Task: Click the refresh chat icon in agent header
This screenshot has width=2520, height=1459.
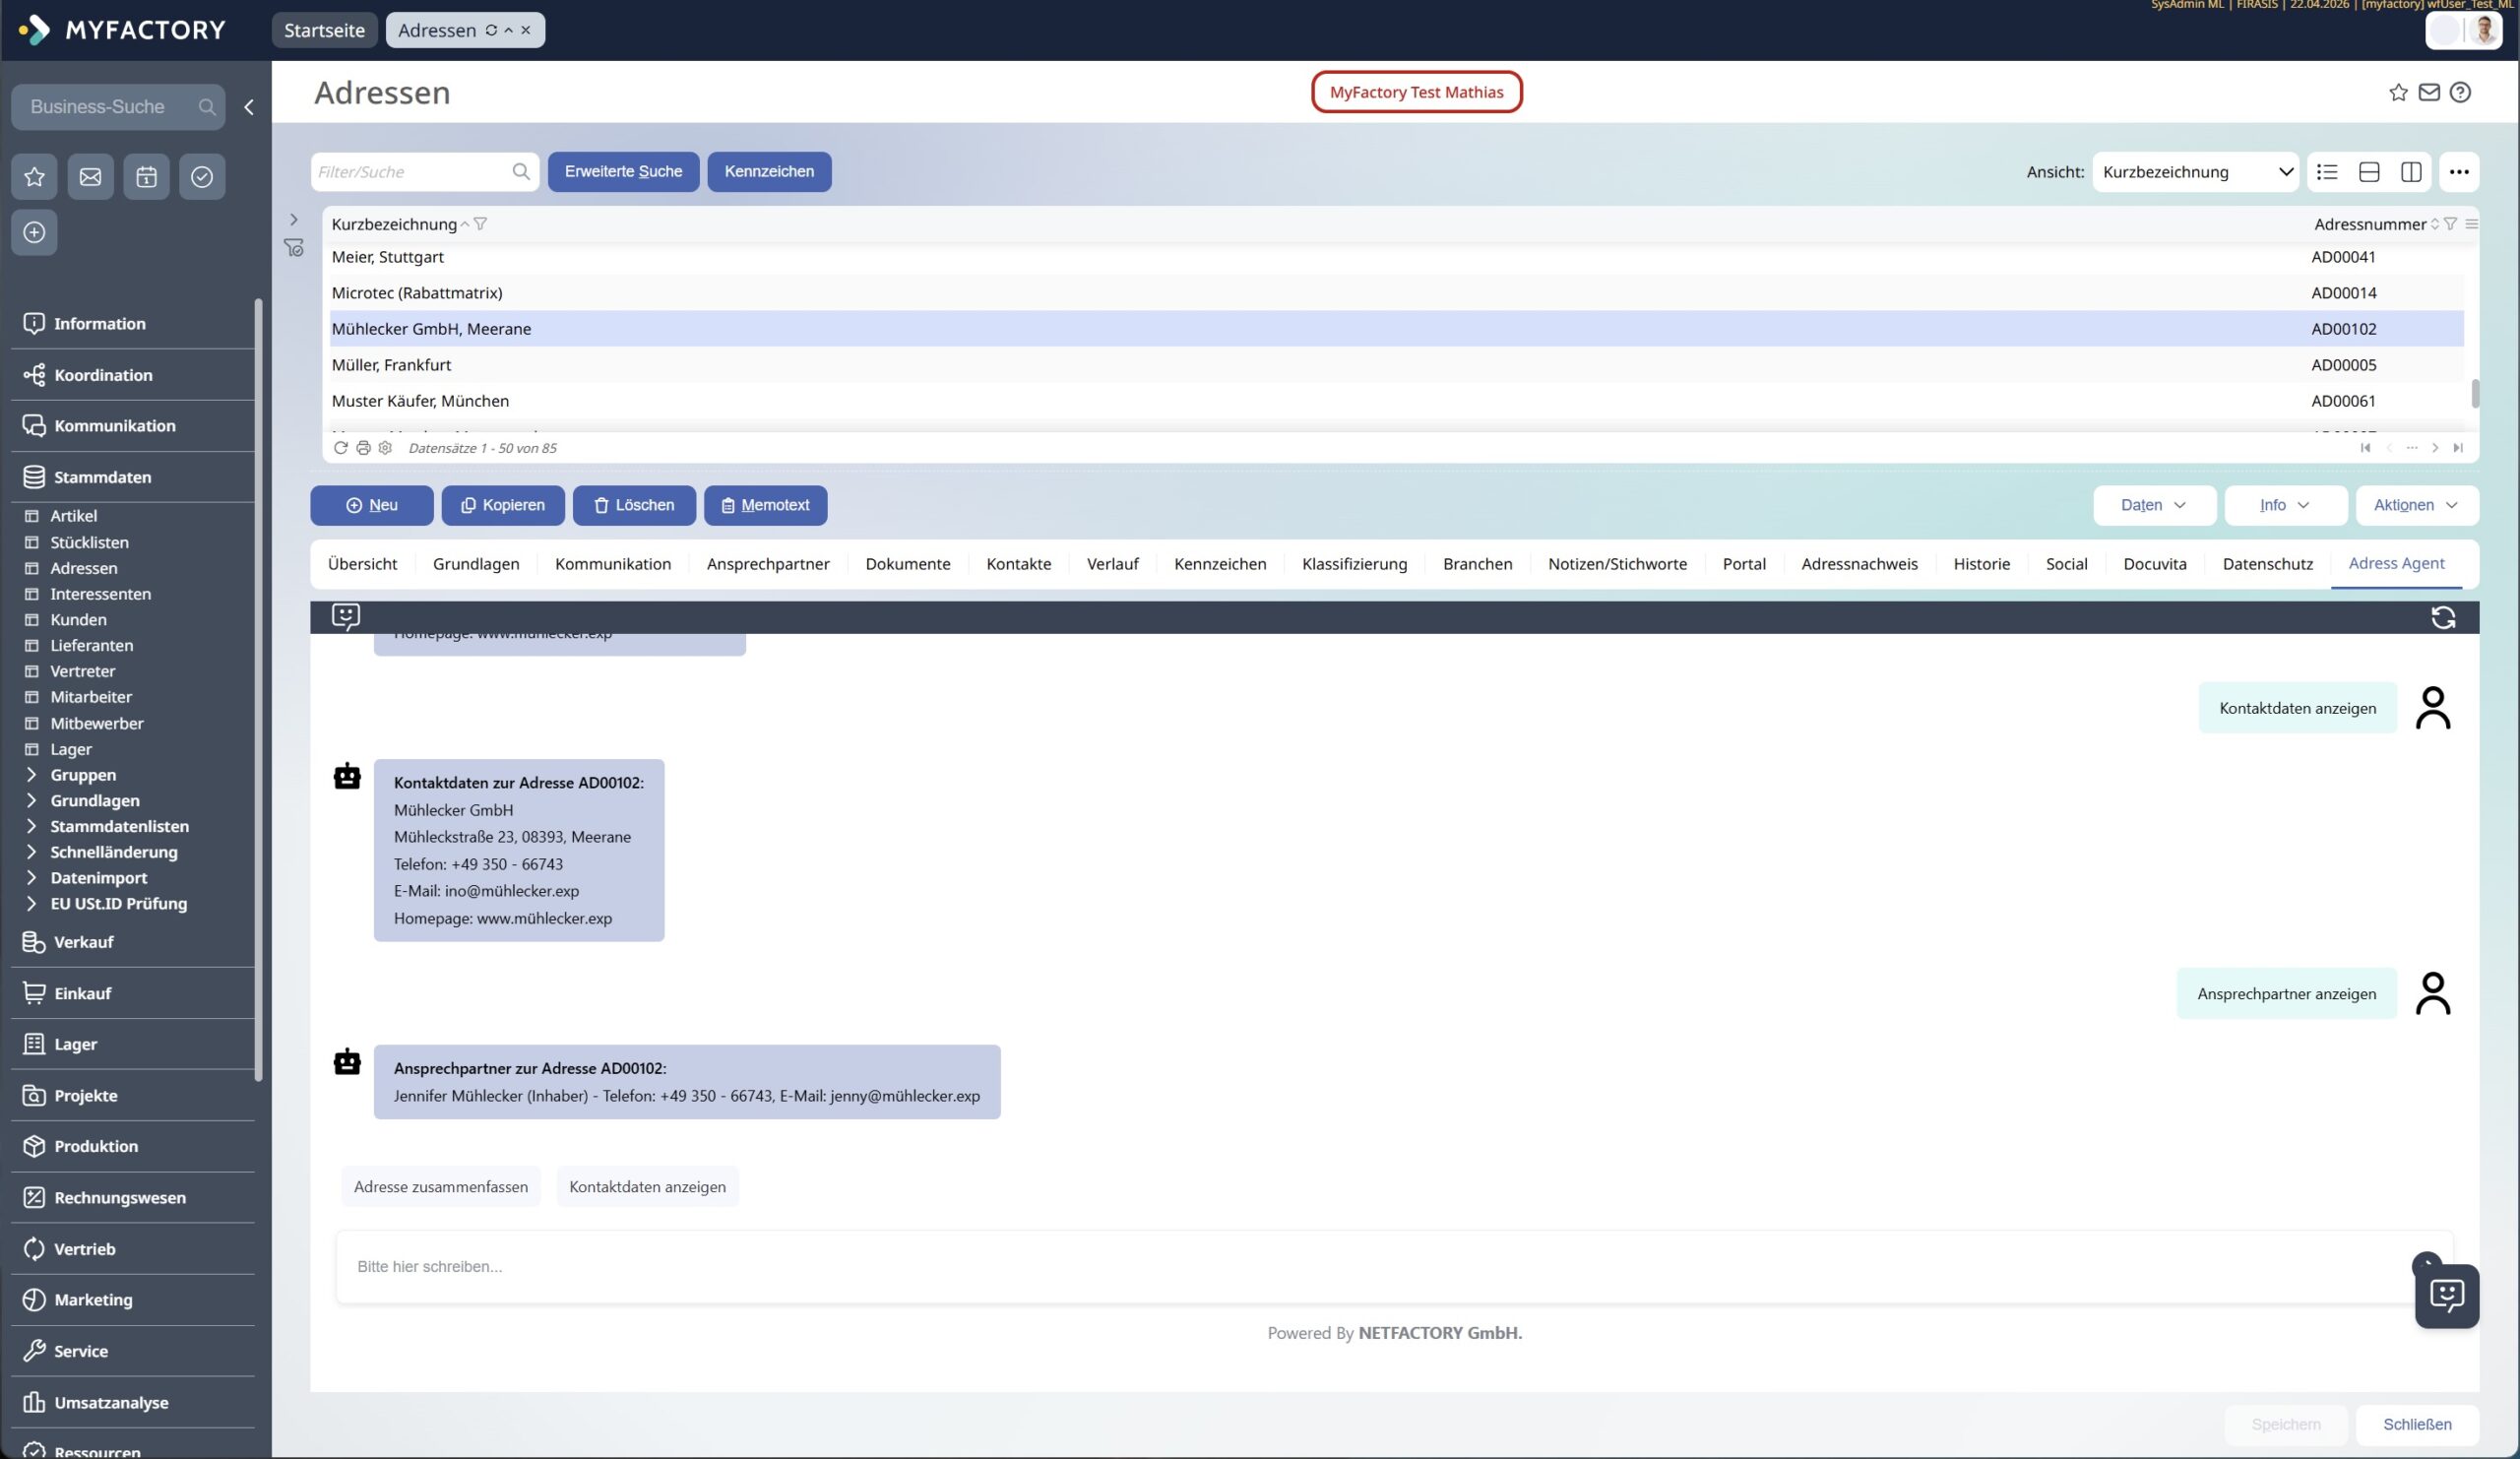Action: (2443, 618)
